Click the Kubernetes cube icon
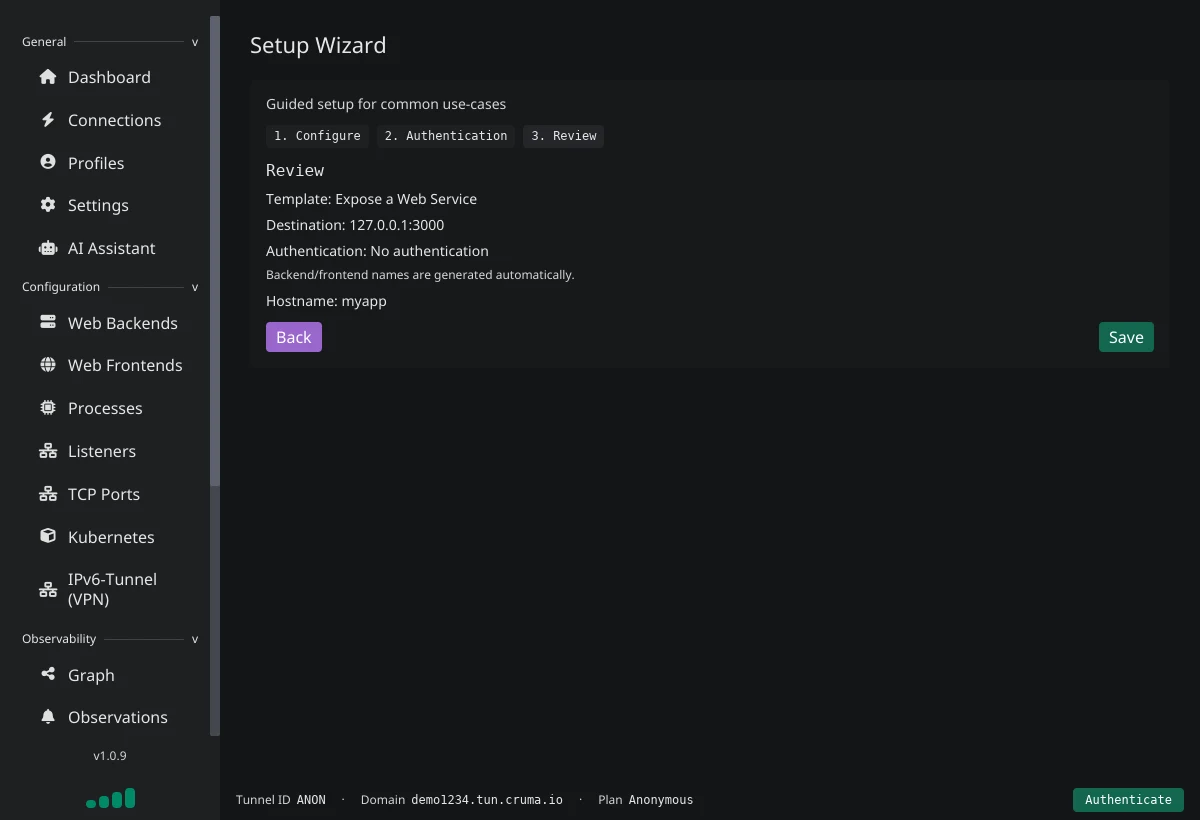 pyautogui.click(x=47, y=536)
